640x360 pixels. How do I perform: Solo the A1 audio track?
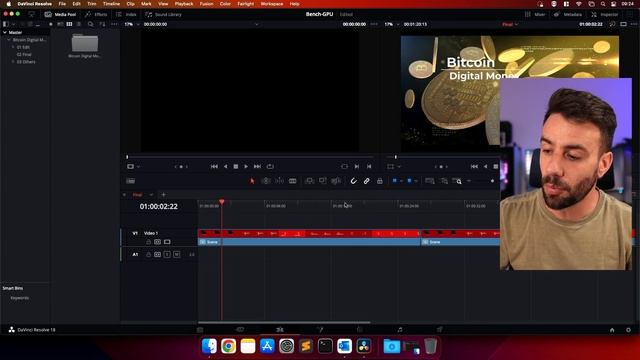point(167,255)
